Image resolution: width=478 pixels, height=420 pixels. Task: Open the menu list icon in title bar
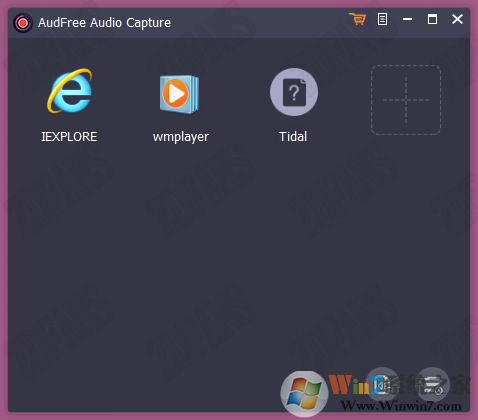coord(382,19)
